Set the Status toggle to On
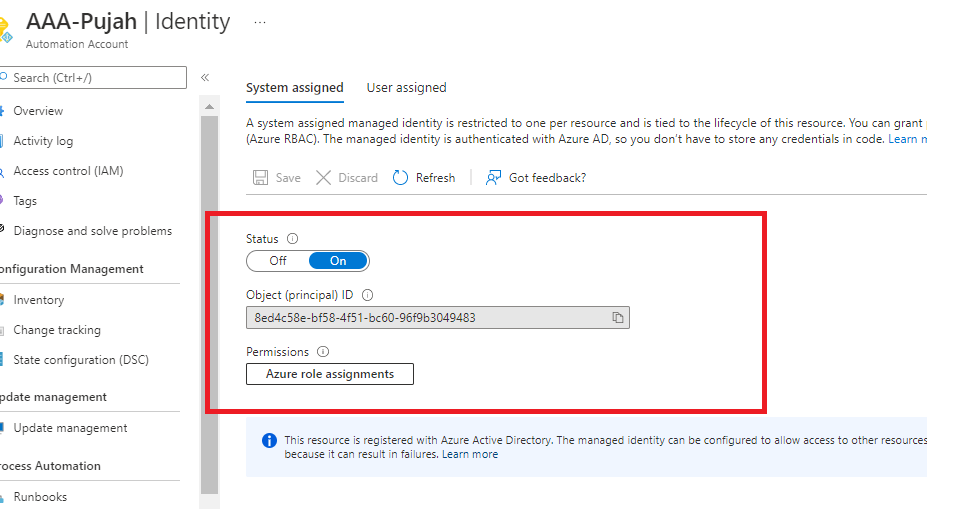The width and height of the screenshot is (961, 526). [x=338, y=261]
